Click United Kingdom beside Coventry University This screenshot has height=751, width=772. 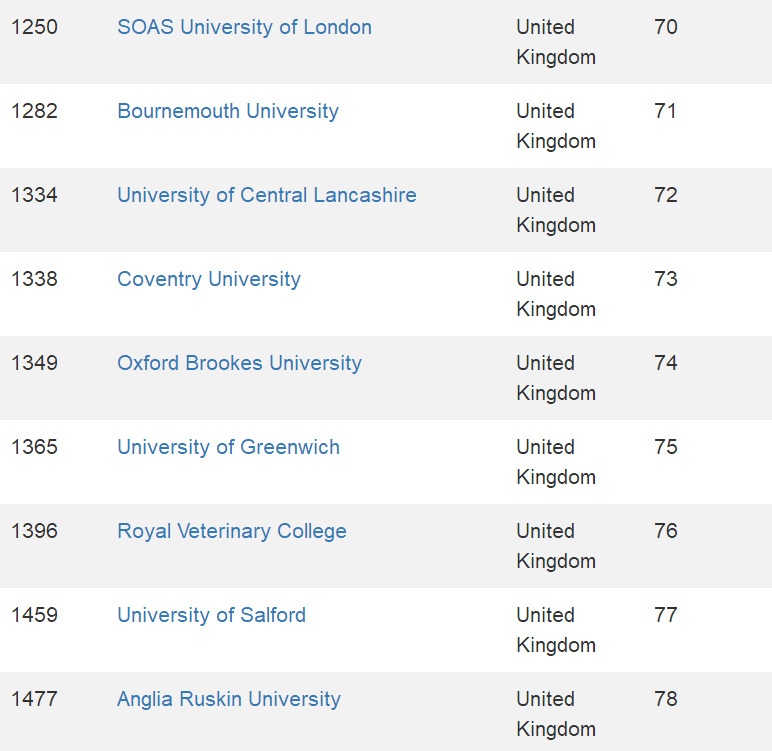tap(555, 294)
